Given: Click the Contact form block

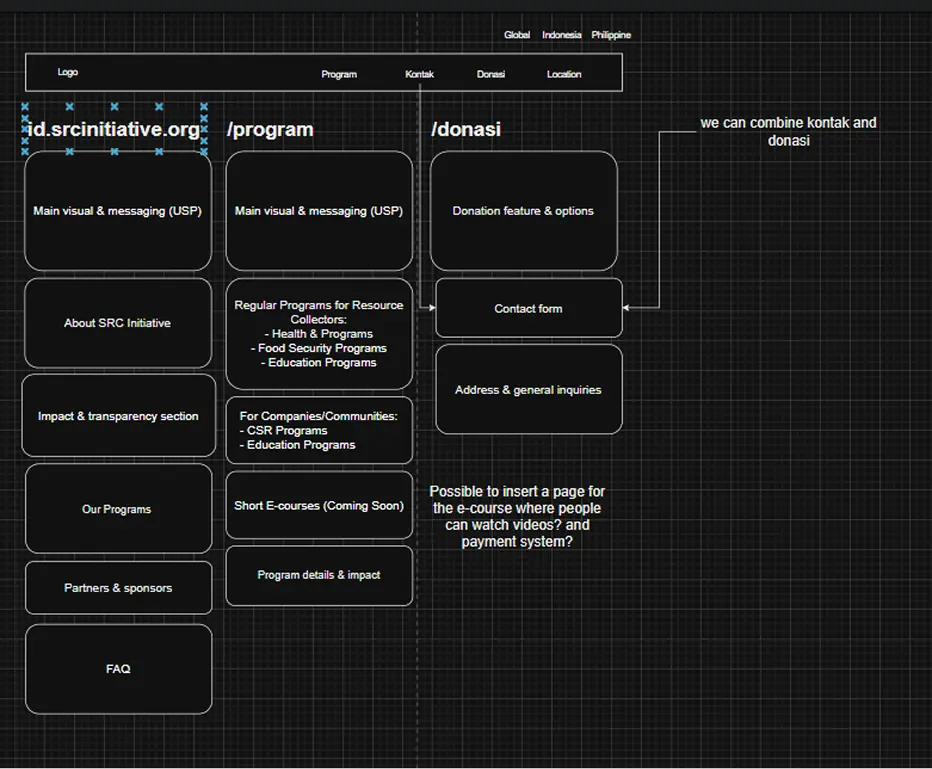Looking at the screenshot, I should (528, 308).
